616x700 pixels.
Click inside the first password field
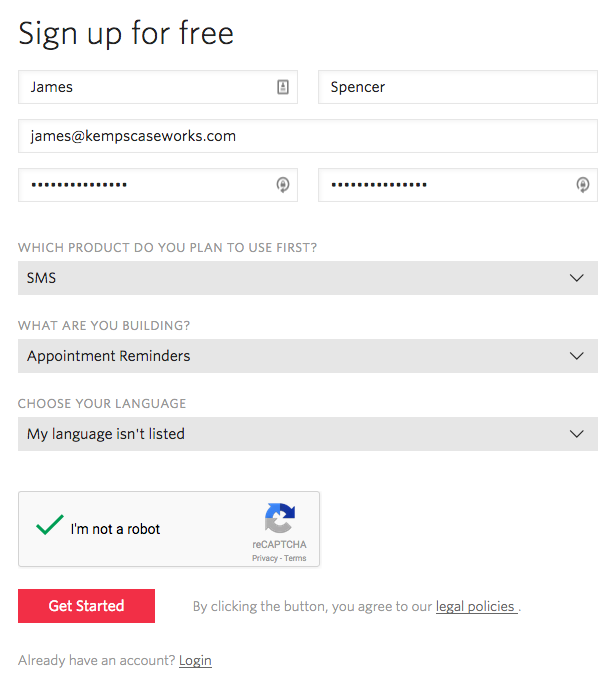coord(145,185)
